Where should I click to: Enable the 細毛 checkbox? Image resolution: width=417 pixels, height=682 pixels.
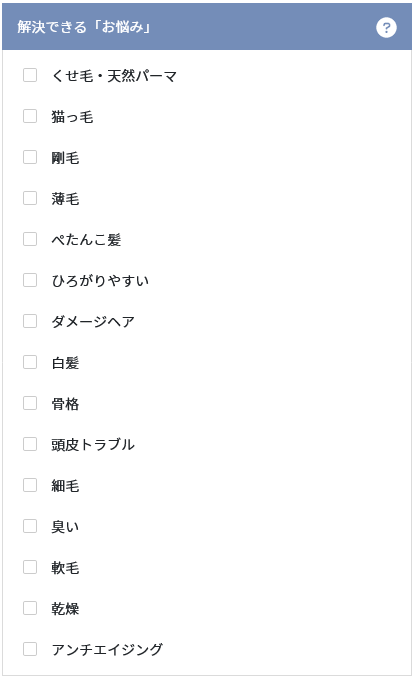tap(30, 485)
